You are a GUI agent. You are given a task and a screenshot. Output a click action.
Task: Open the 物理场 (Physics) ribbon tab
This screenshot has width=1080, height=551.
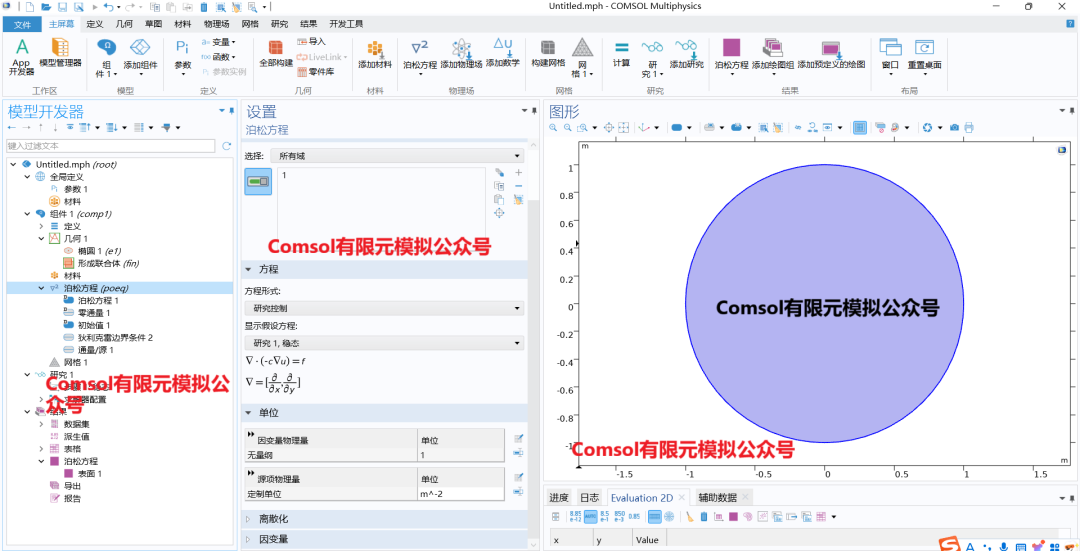click(x=216, y=23)
